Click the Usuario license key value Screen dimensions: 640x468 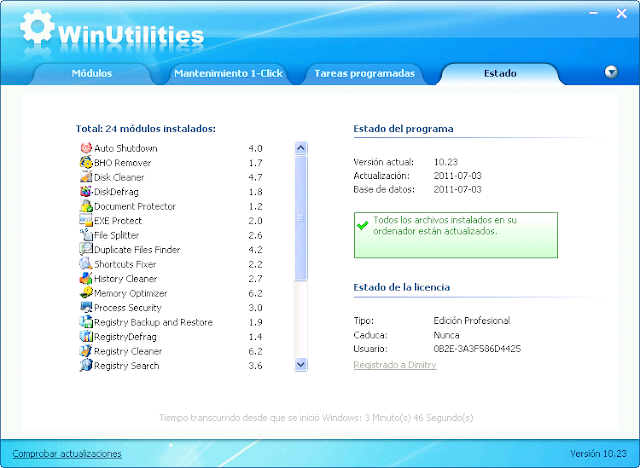pos(477,349)
